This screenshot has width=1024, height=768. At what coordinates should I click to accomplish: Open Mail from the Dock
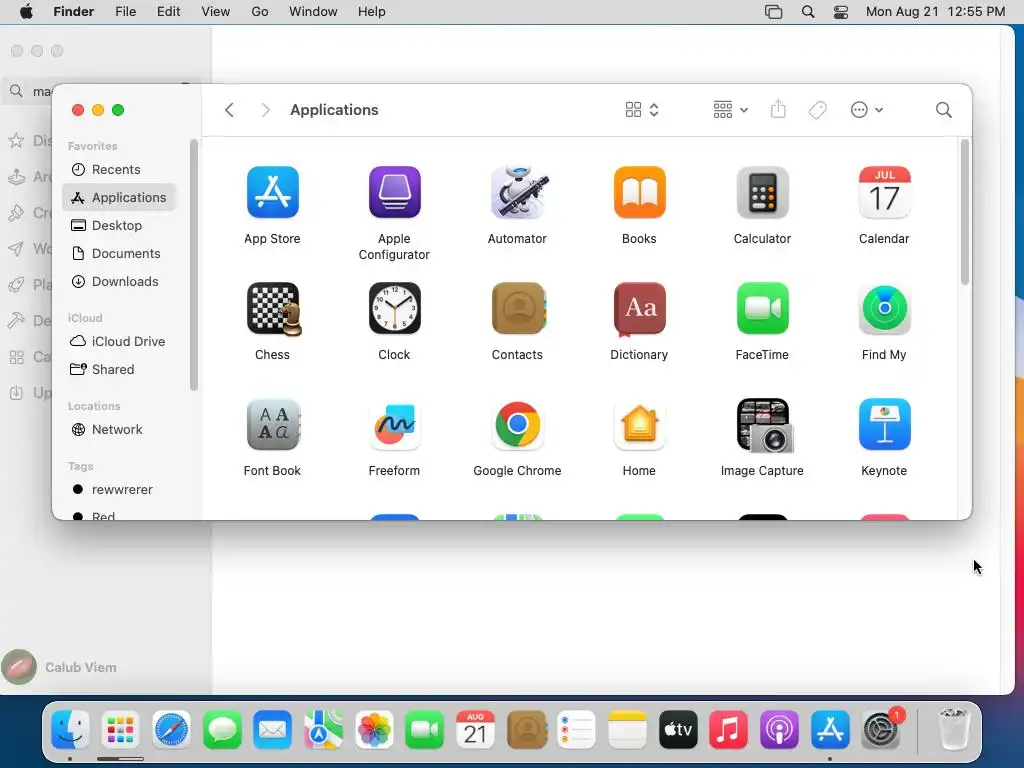click(x=272, y=729)
